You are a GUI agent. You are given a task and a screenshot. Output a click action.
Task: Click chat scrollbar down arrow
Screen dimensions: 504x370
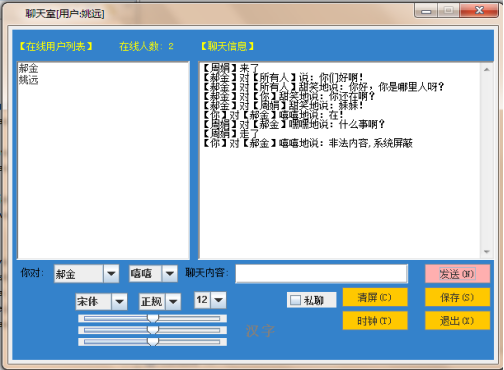tap(487, 252)
